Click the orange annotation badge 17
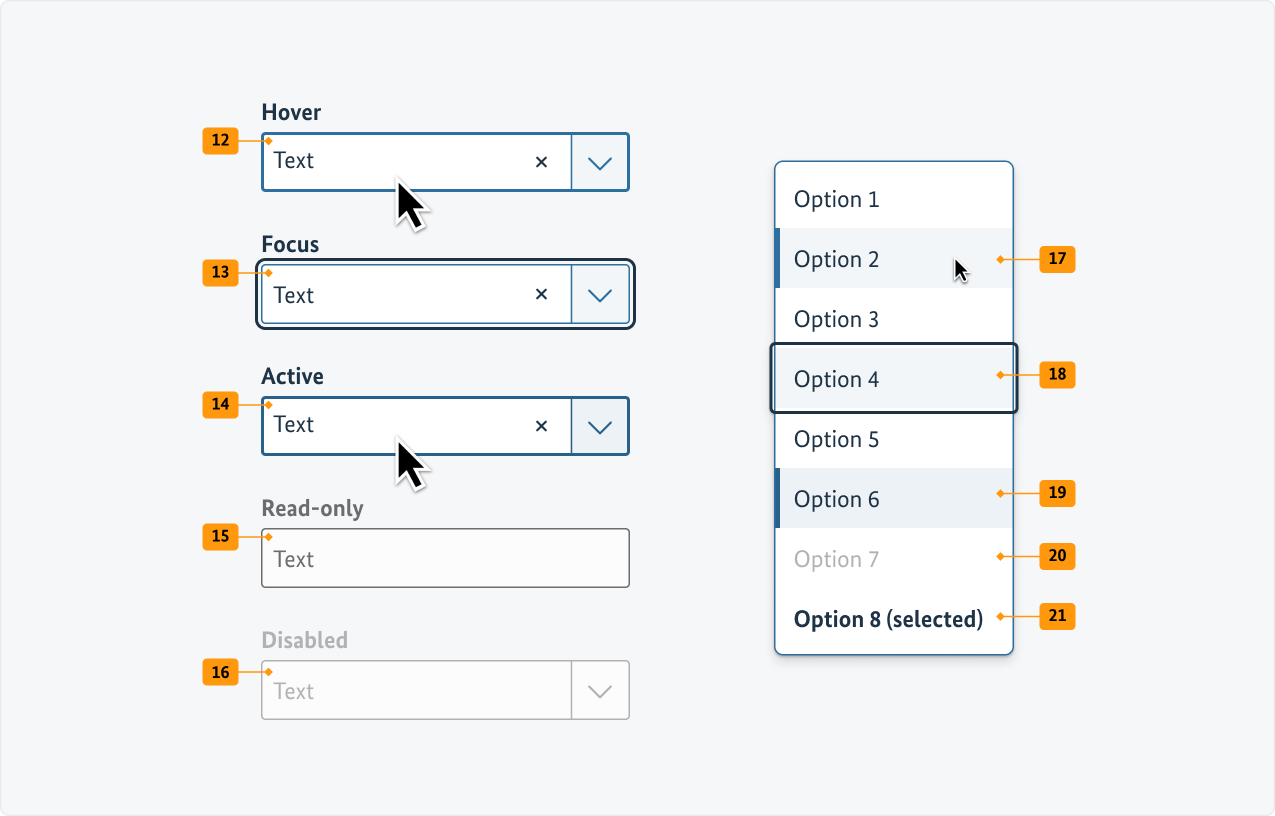Image resolution: width=1275 pixels, height=816 pixels. tap(1057, 259)
